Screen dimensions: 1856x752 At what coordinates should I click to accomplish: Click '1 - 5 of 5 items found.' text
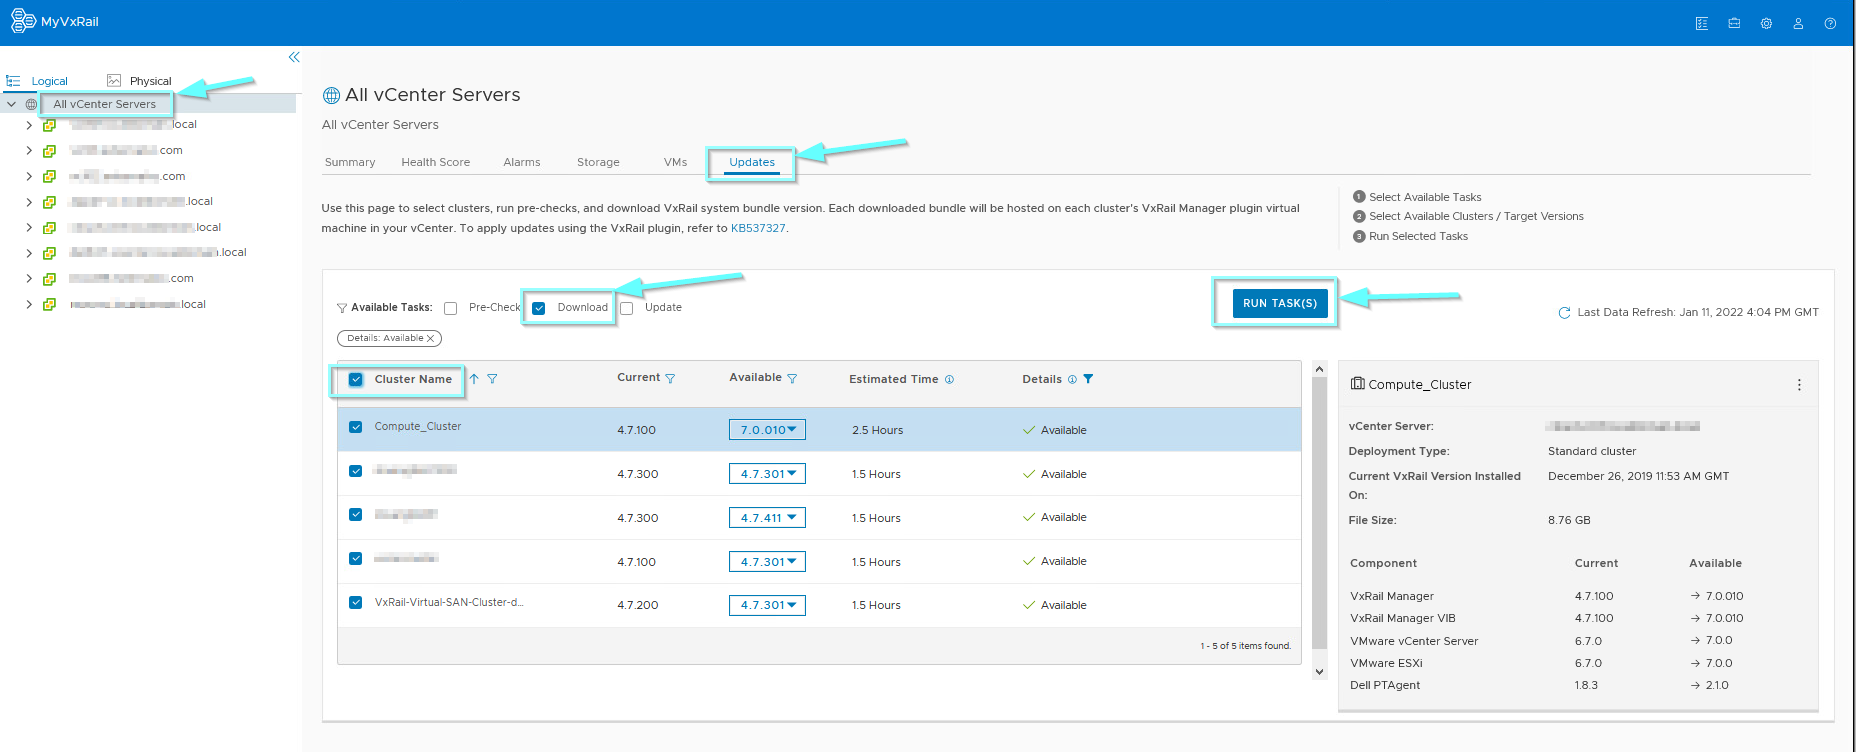pyautogui.click(x=1246, y=646)
